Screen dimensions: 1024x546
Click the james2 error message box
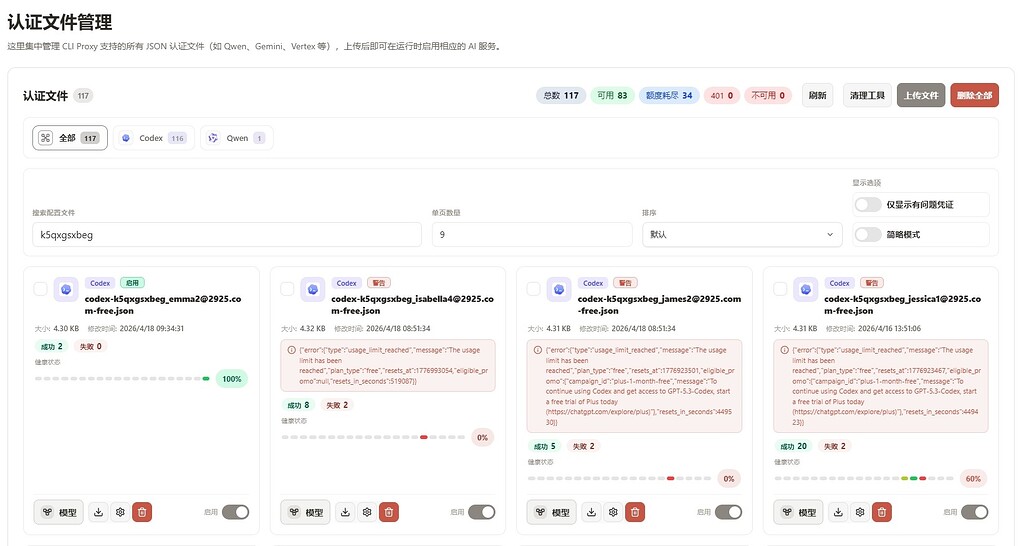(x=634, y=386)
